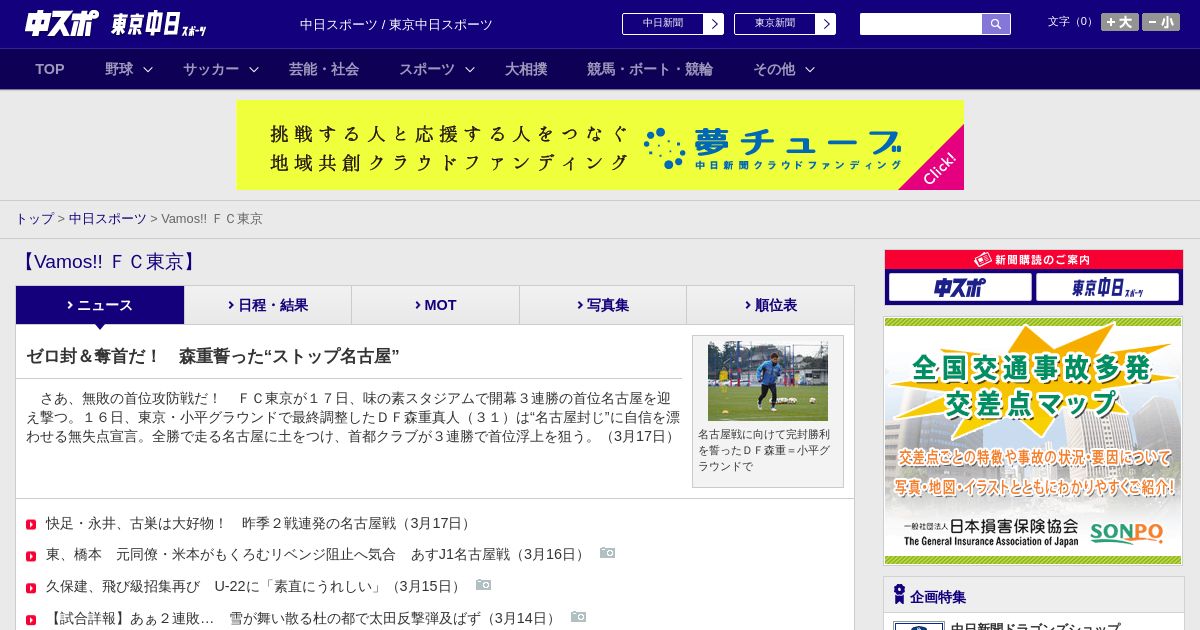This screenshot has width=1200, height=630.
Task: Open the training ground photo thumbnail
Action: click(768, 381)
